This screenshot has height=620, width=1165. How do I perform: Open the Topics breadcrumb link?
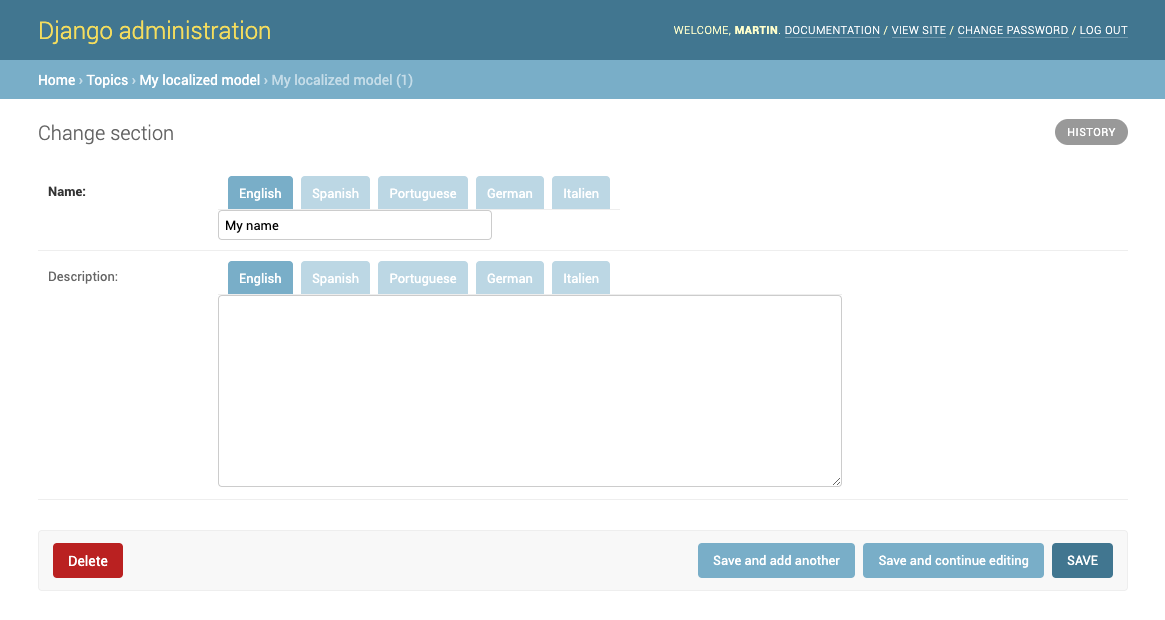(107, 80)
